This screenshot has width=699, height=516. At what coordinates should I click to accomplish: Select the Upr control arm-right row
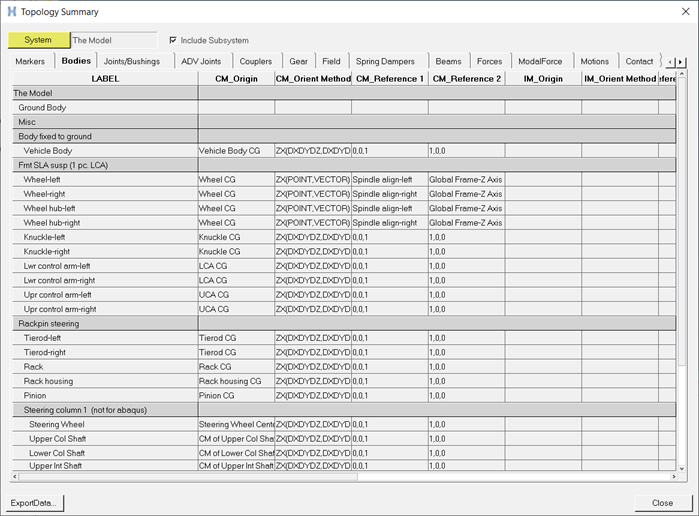[344, 310]
